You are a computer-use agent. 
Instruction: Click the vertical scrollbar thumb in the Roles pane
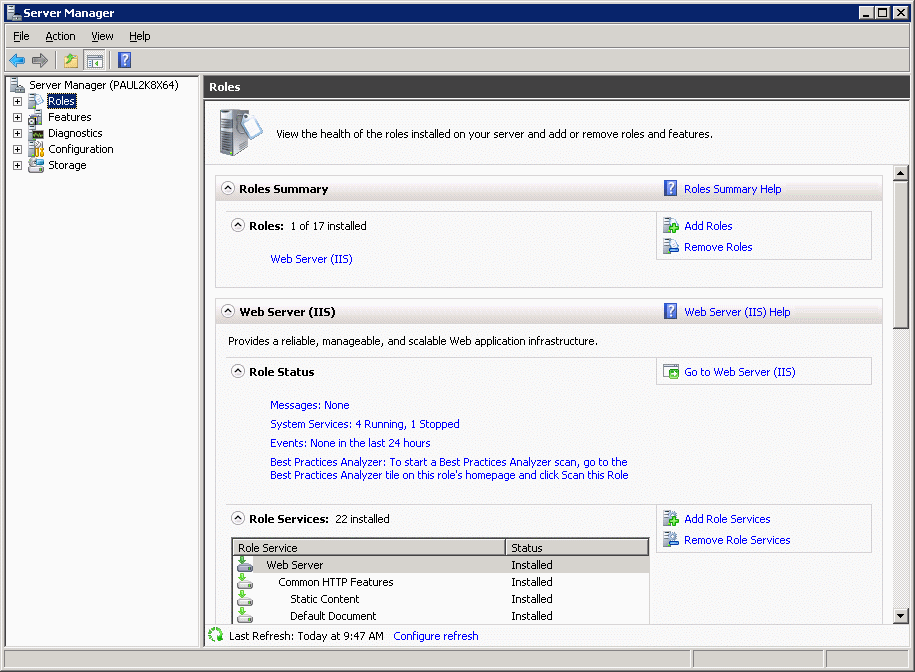(900, 255)
